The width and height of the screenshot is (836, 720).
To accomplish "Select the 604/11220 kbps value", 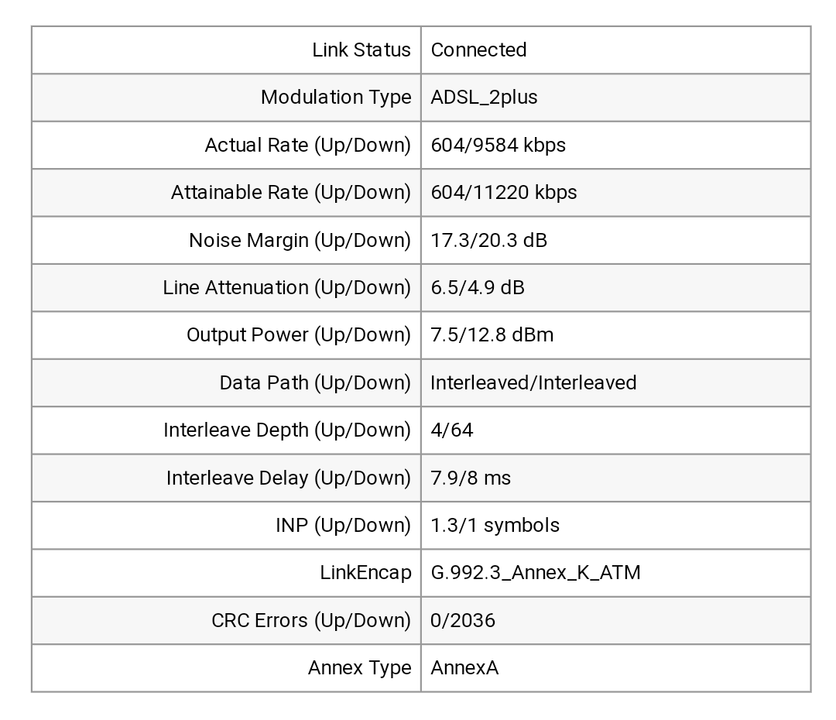I will [503, 193].
